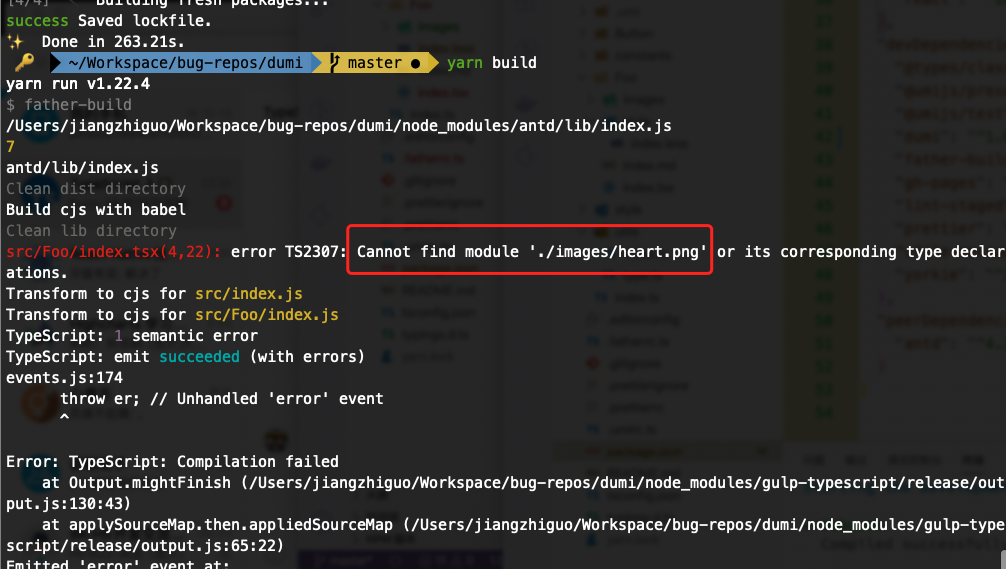Click the key icon at the prompt start
The image size is (1006, 569).
[x=24, y=62]
